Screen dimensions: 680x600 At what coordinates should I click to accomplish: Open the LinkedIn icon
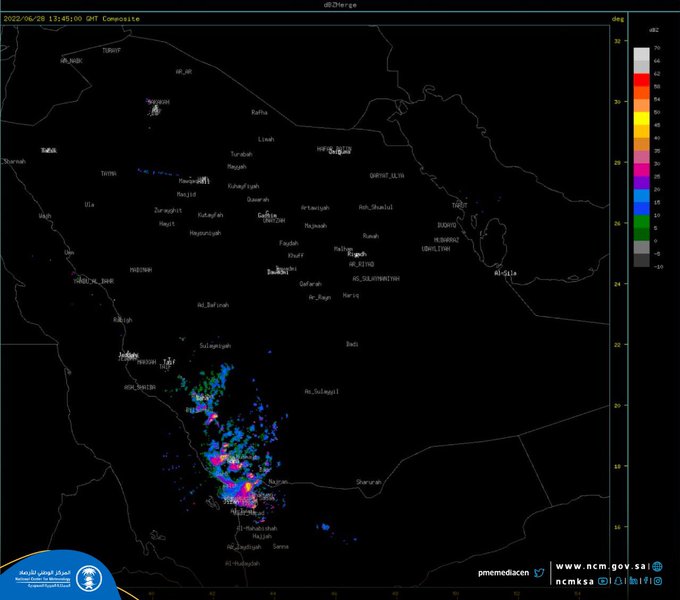634,581
